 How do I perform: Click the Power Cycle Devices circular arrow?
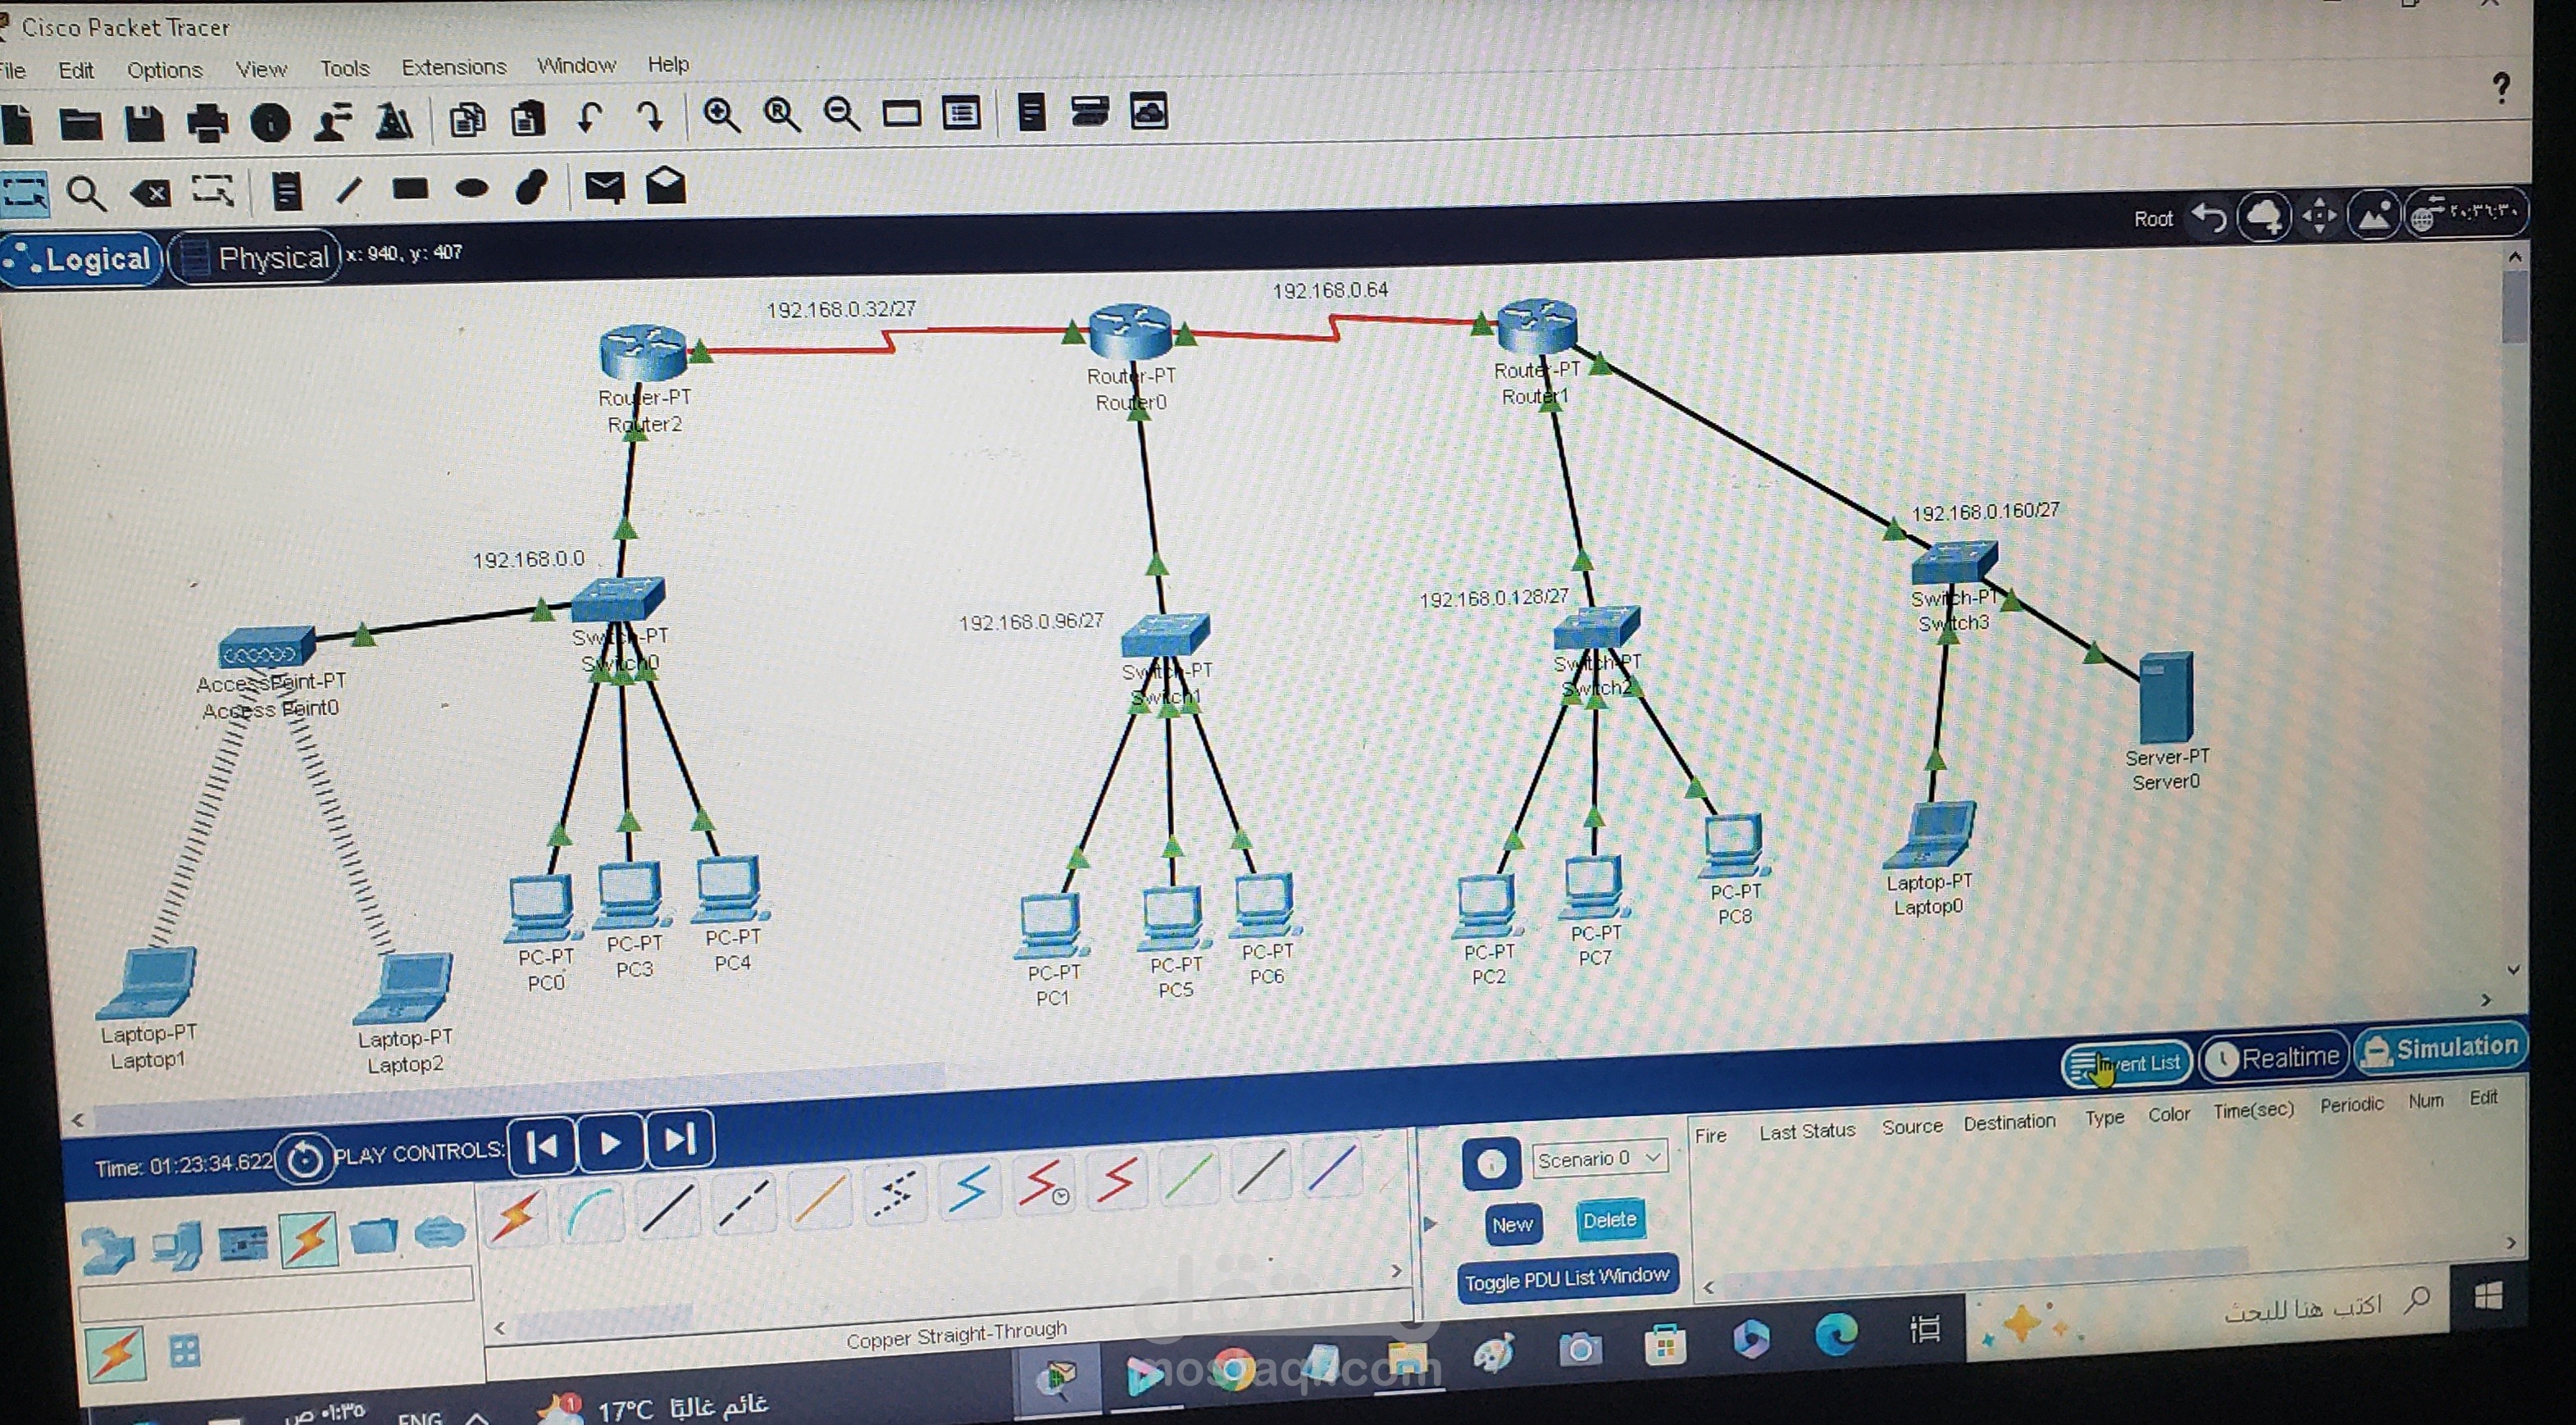coord(304,1159)
